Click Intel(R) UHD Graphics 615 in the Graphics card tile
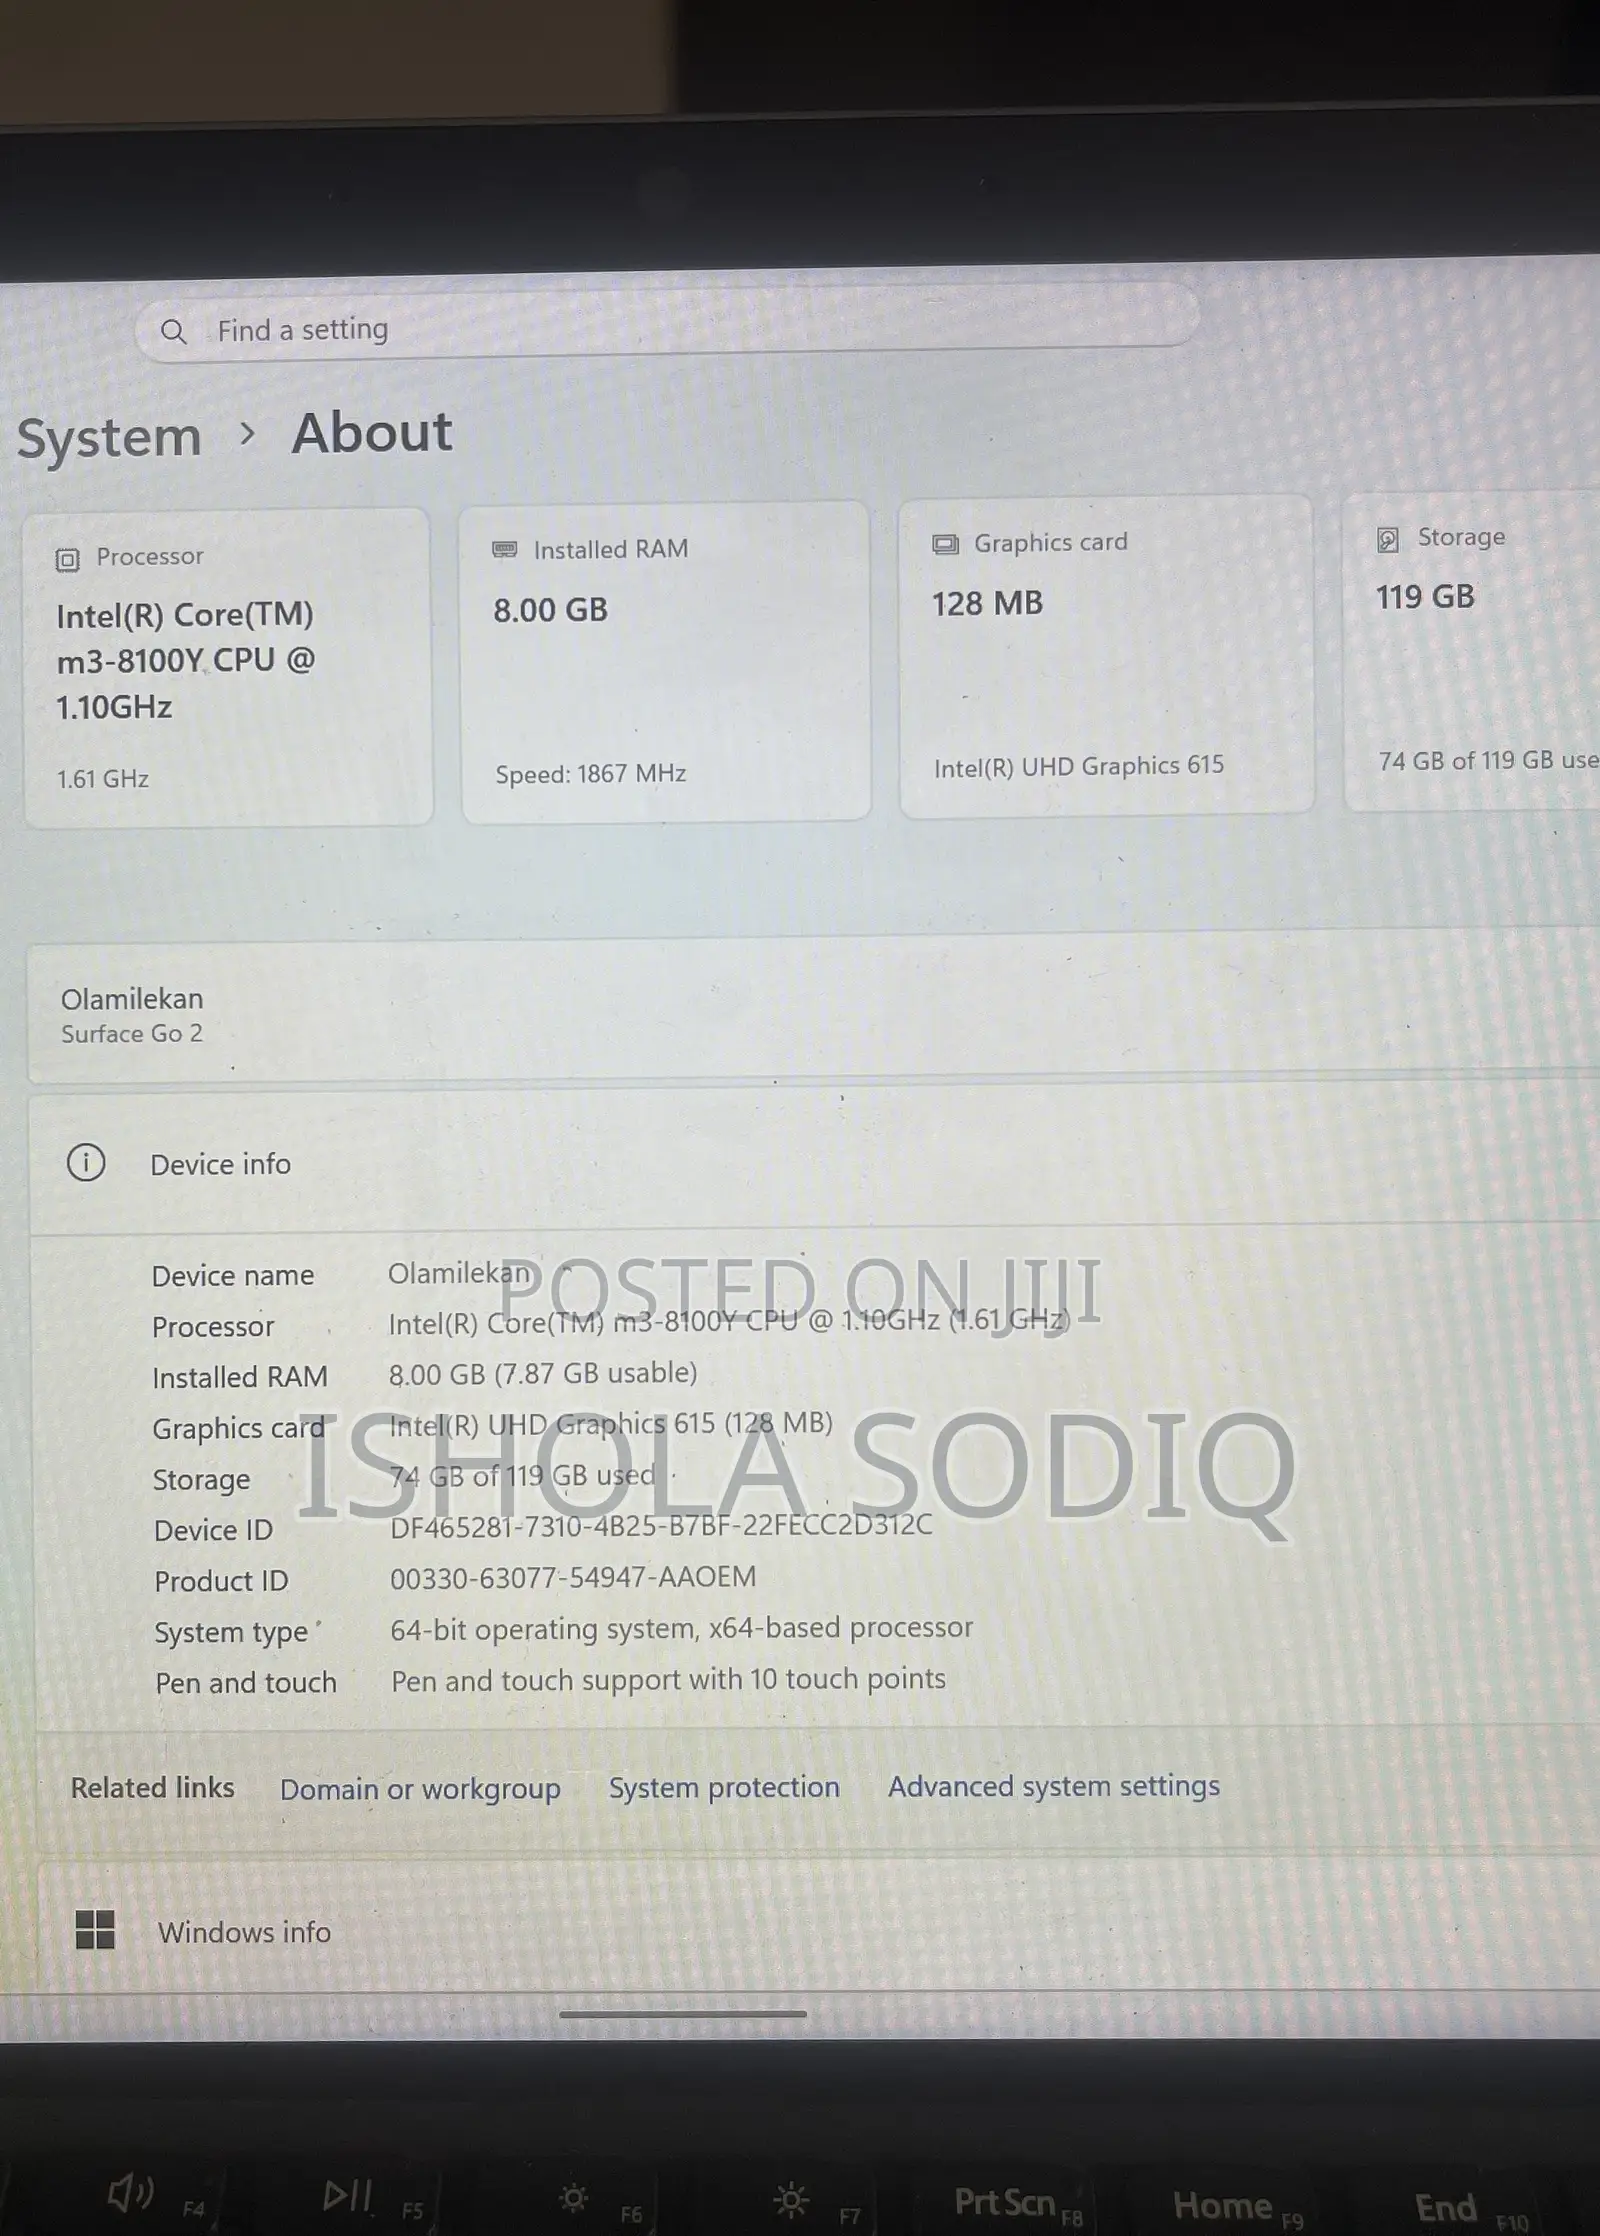The height and width of the screenshot is (2236, 1600). [1079, 767]
